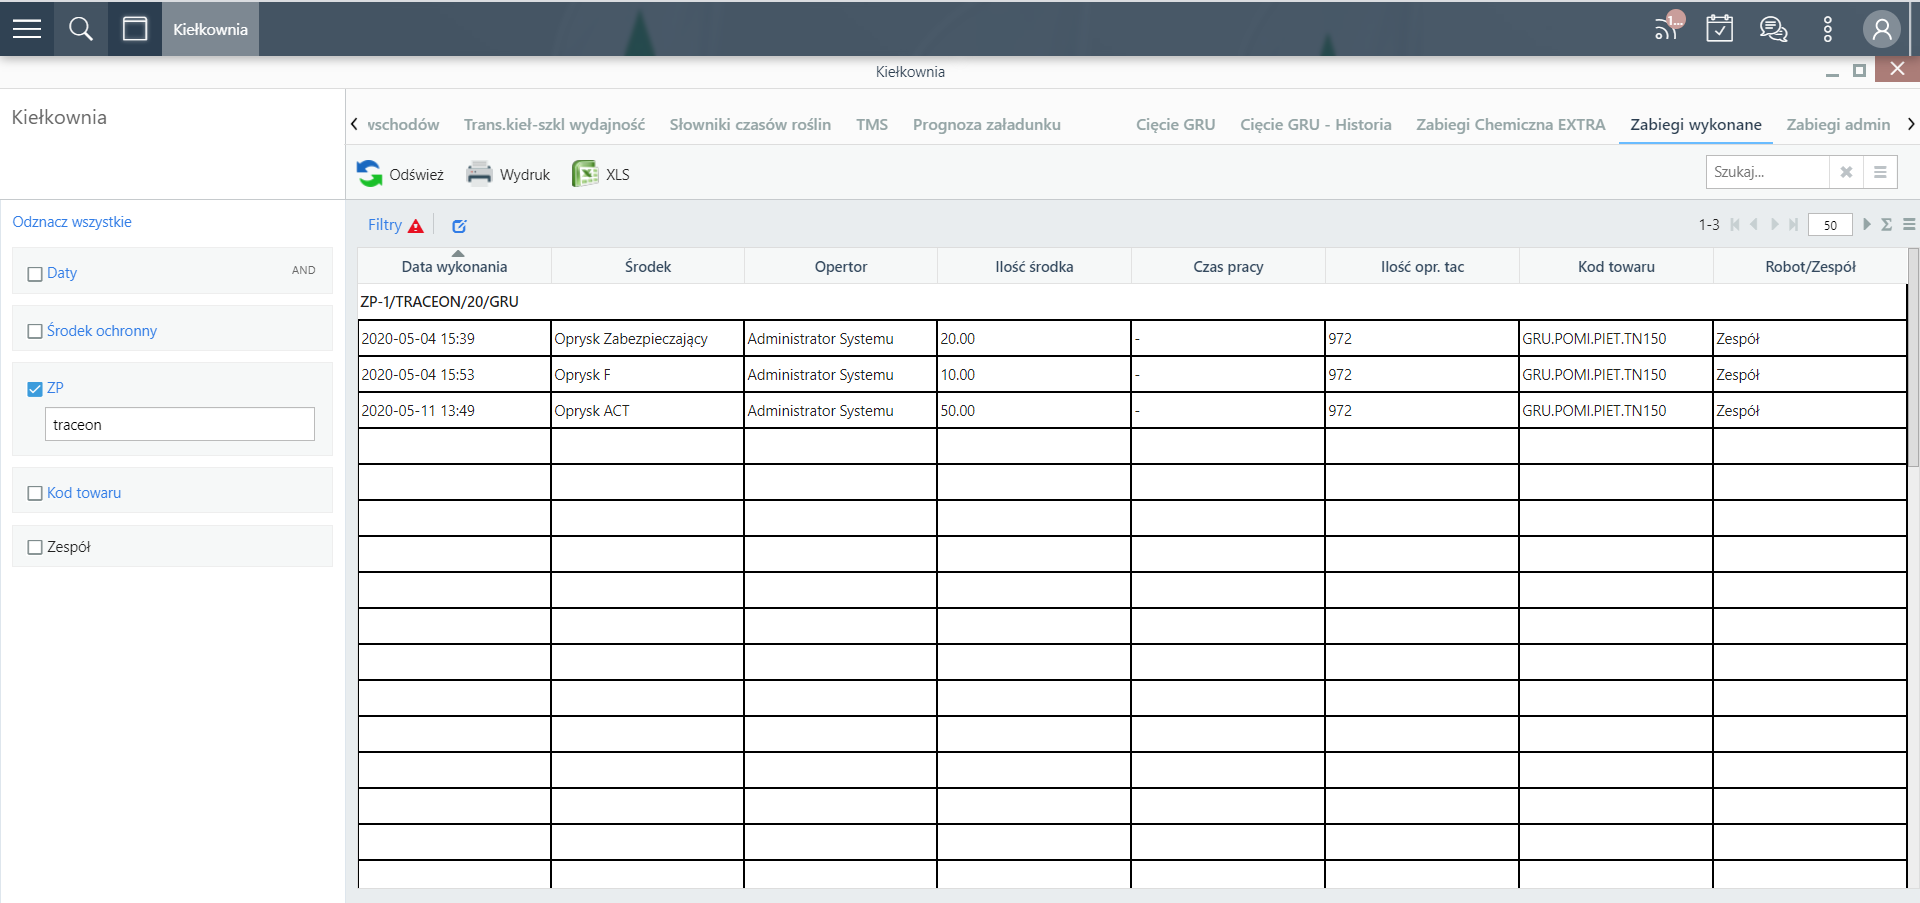Sort by Robot/Zespół column header
The image size is (1920, 903).
pyautogui.click(x=1810, y=267)
